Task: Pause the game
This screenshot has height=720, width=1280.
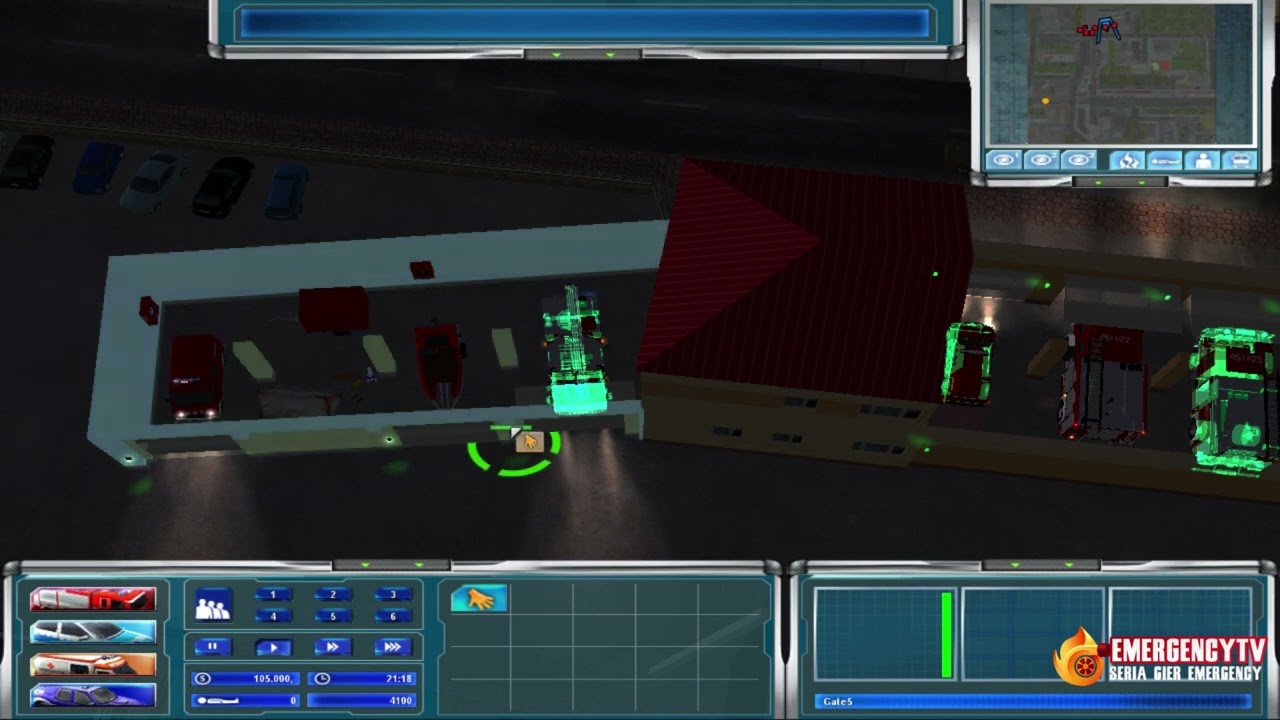Action: point(213,647)
